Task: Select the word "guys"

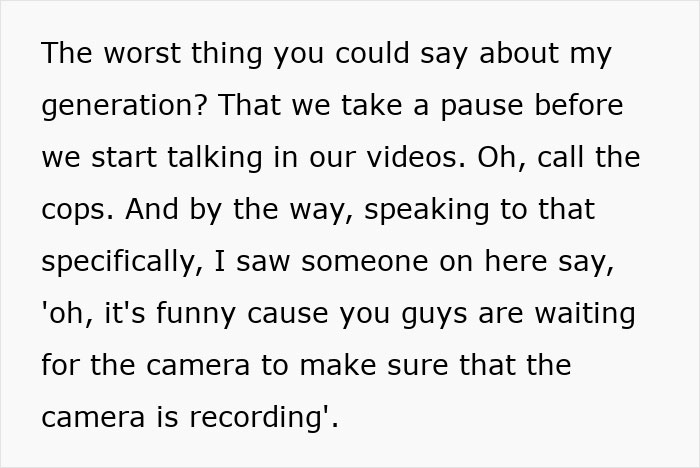Action: click(x=434, y=315)
